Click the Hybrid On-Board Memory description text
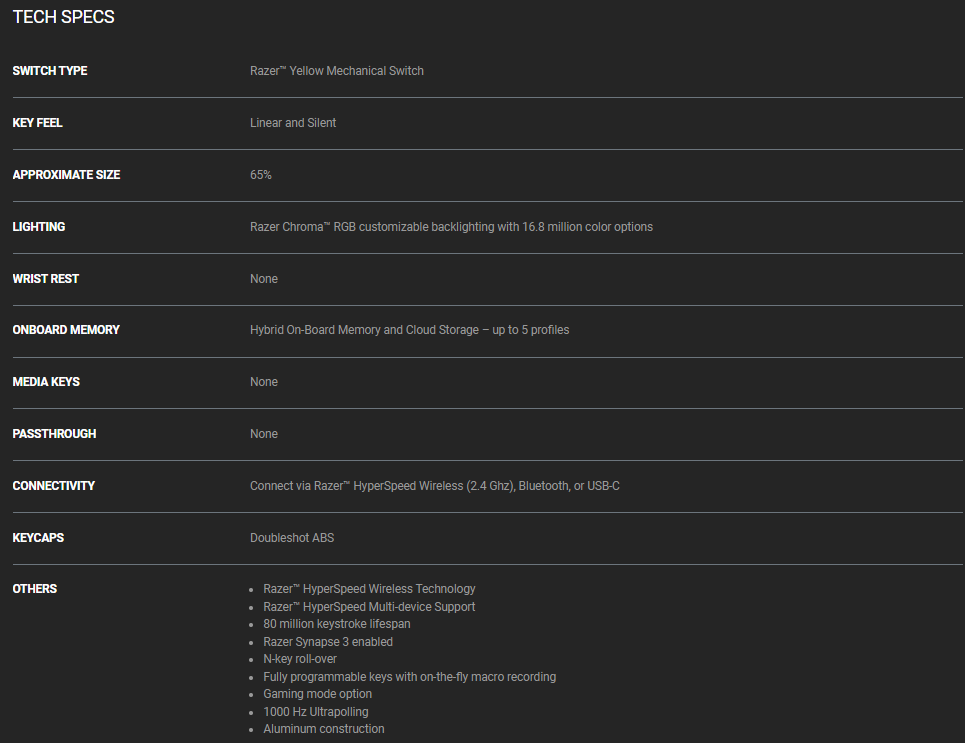This screenshot has height=743, width=965. (x=409, y=330)
